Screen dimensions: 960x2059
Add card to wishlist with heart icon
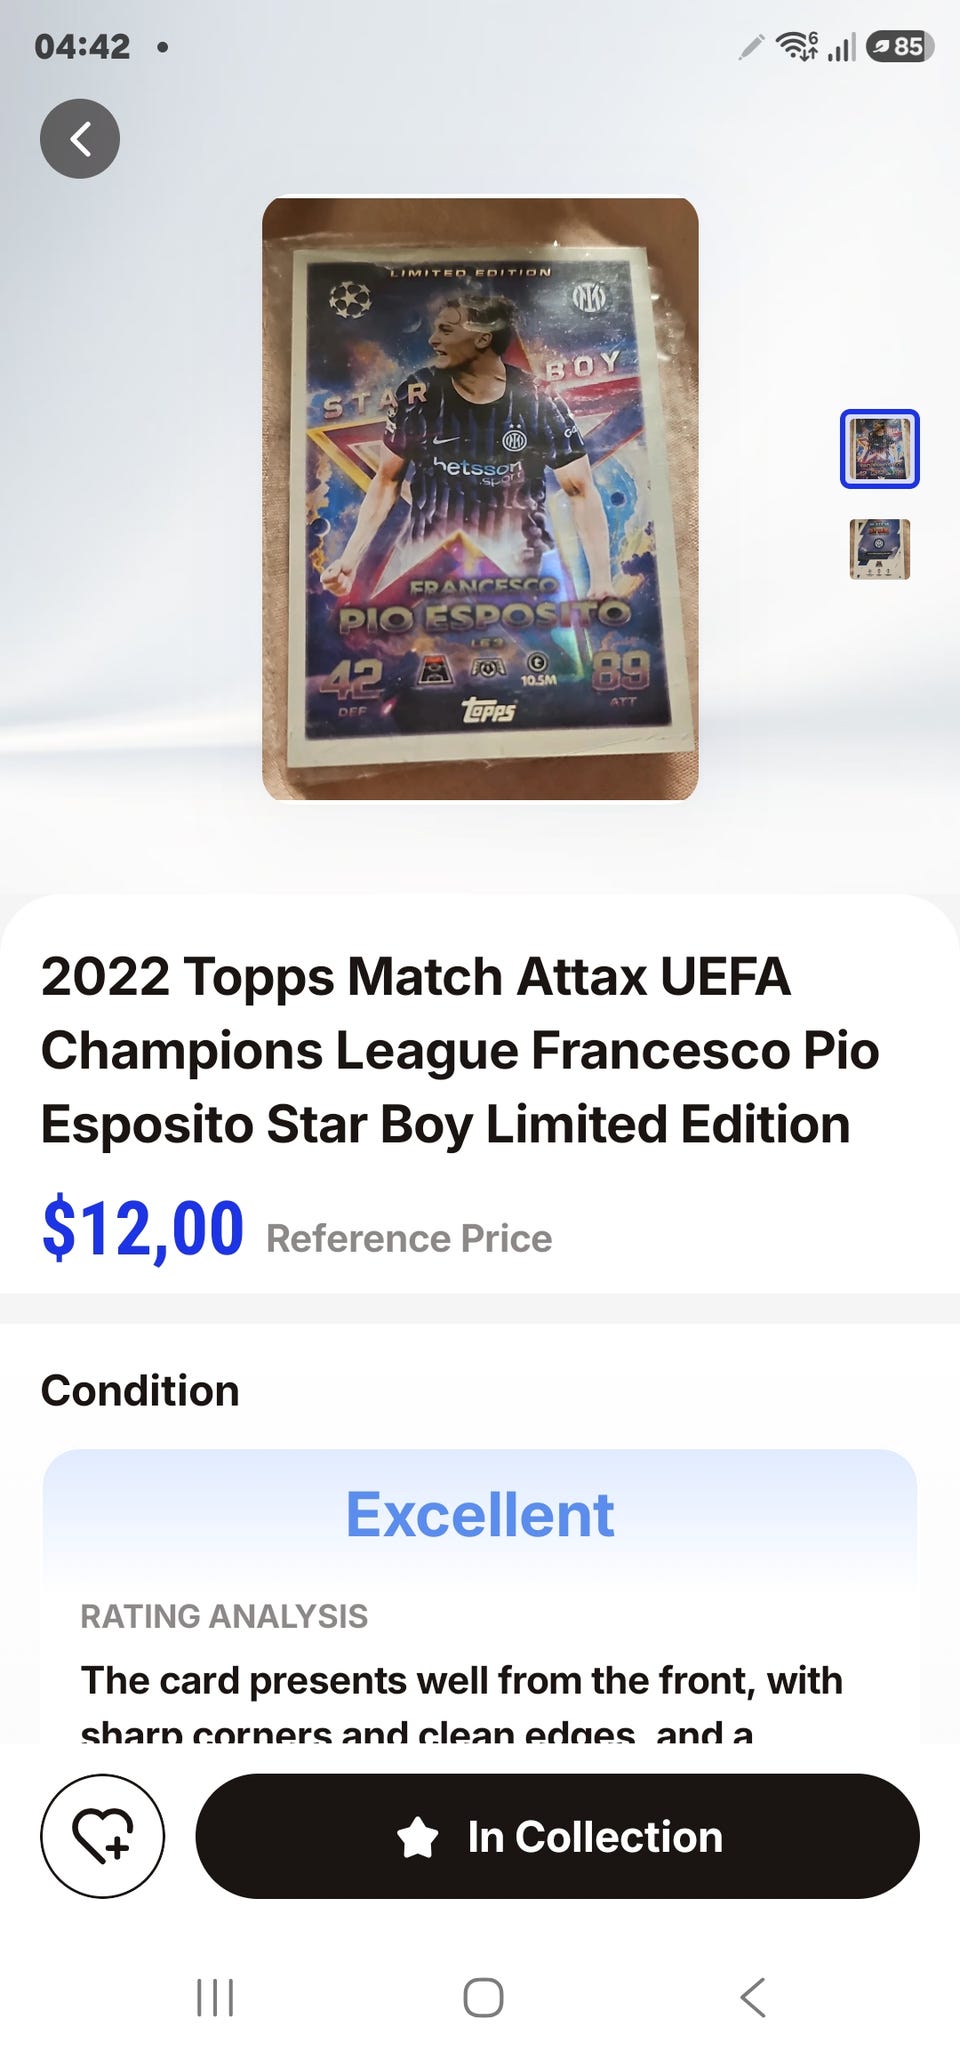(x=103, y=1836)
